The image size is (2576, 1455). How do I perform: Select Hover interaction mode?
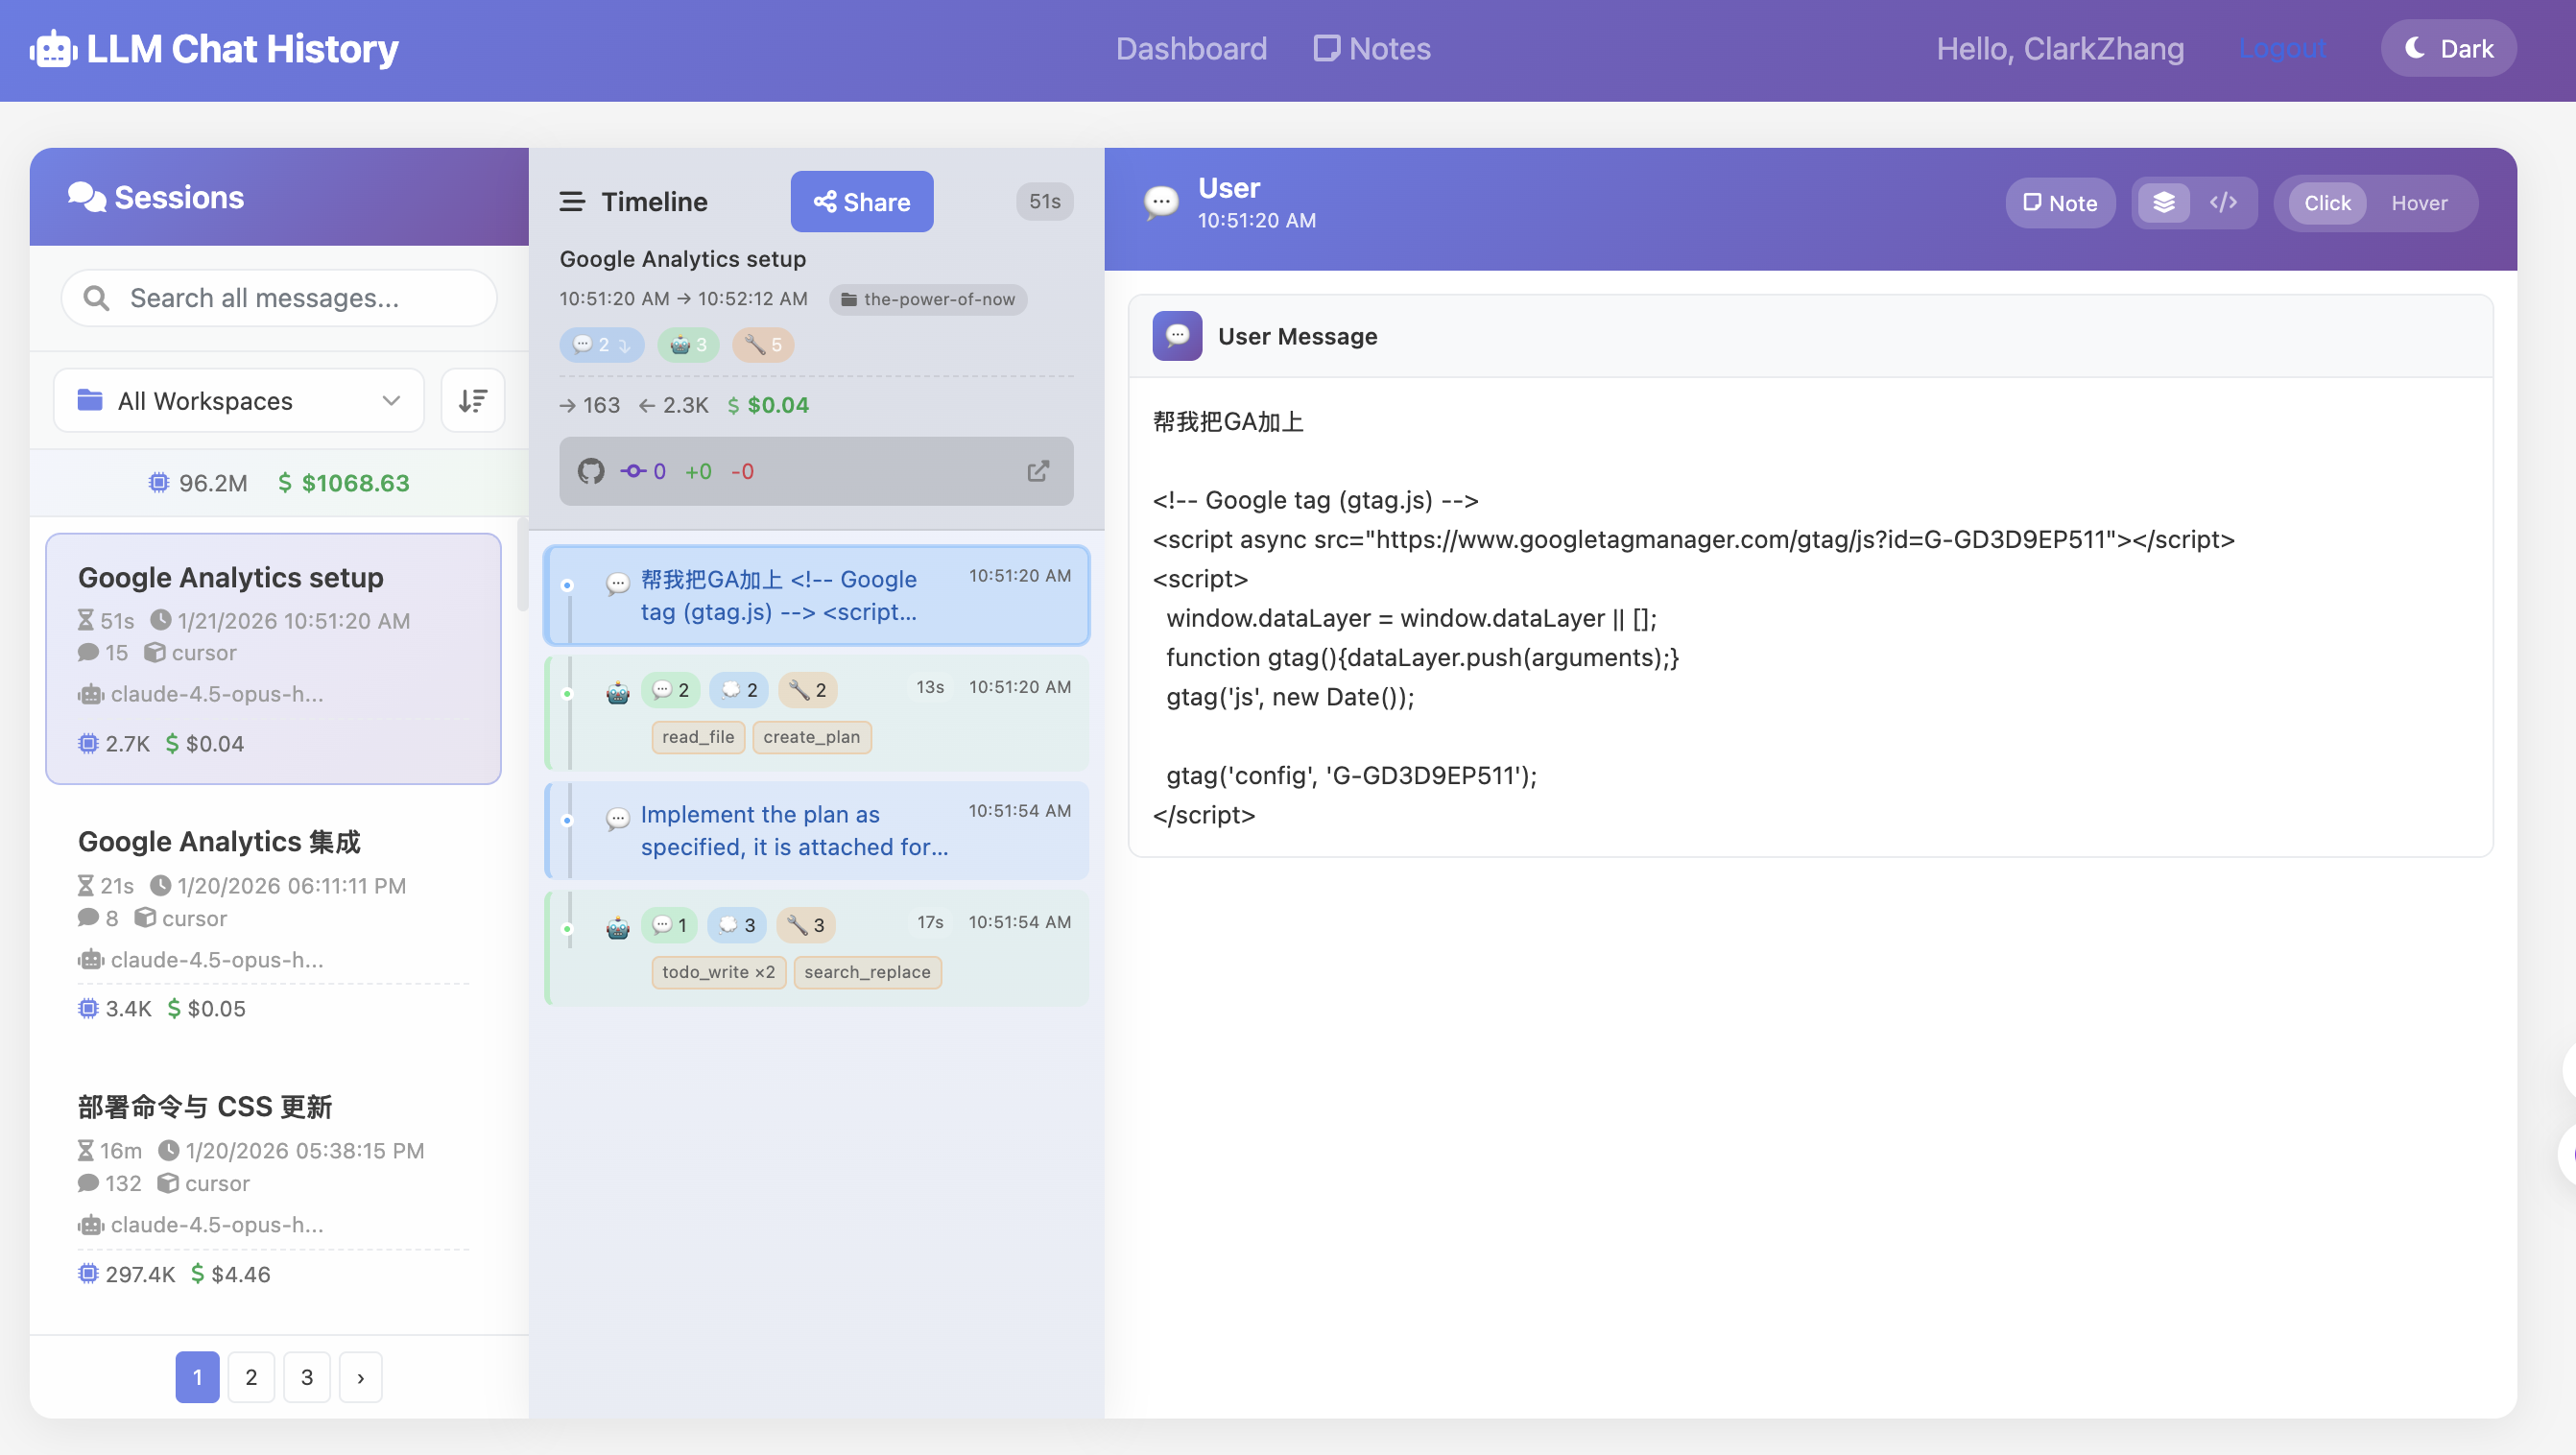click(x=2419, y=203)
